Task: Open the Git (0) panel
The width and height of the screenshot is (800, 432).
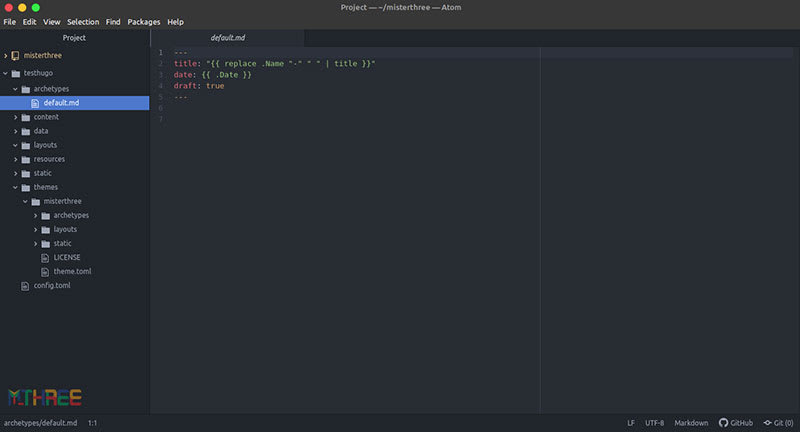Action: [x=778, y=423]
